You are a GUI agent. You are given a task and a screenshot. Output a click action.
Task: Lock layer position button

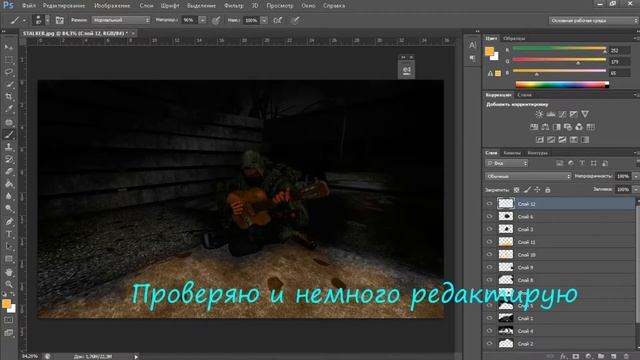coord(537,190)
